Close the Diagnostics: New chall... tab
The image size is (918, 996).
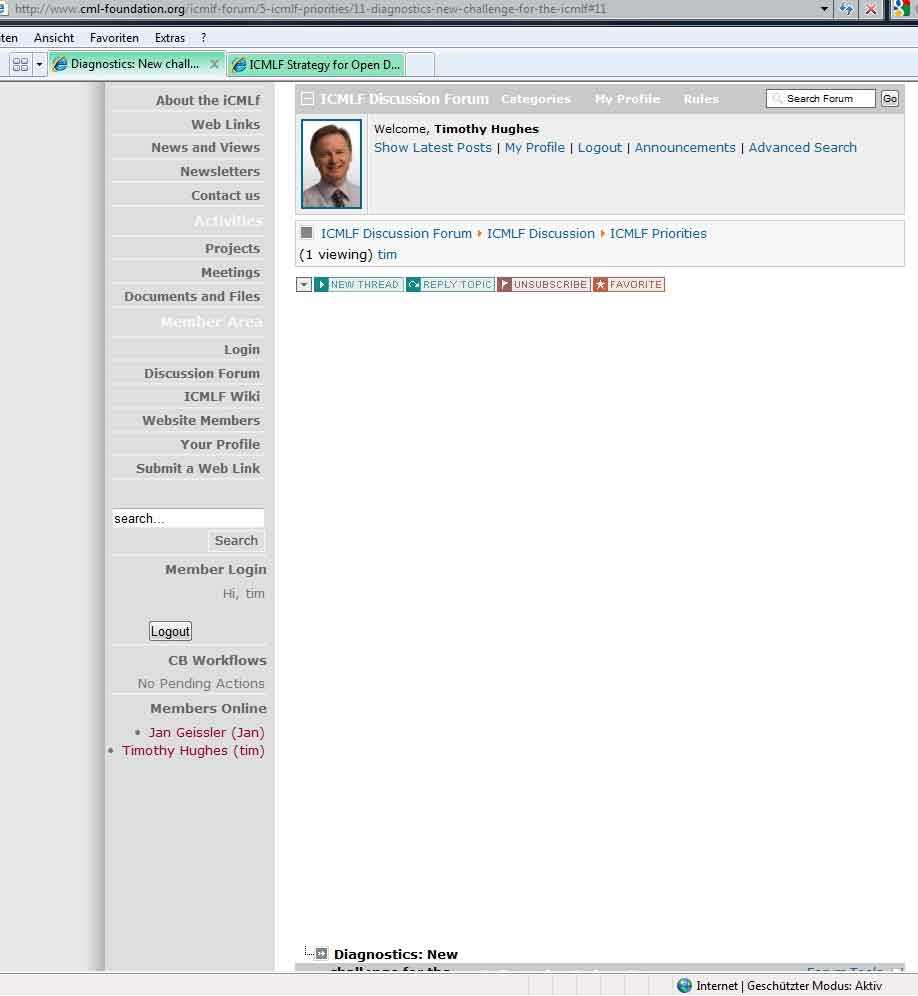tap(214, 64)
